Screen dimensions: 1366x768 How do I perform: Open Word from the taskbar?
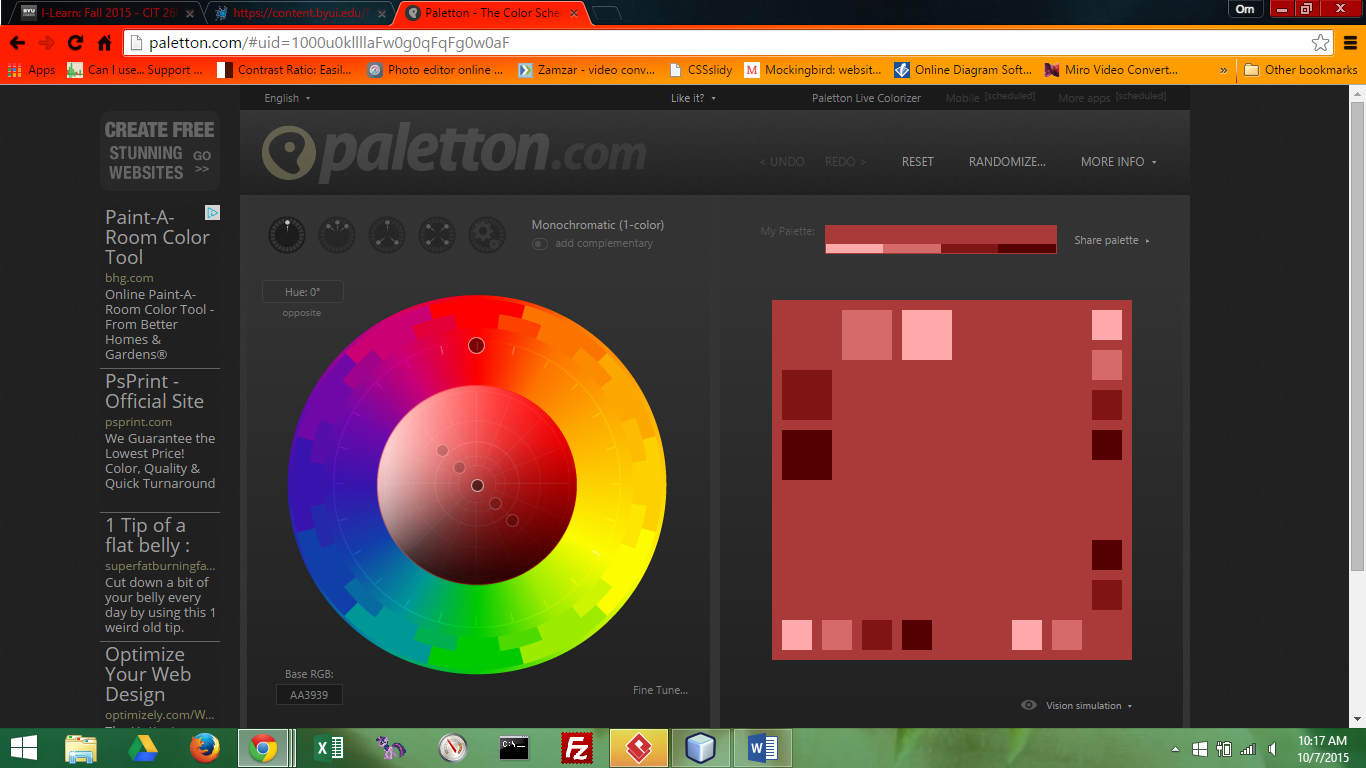pos(763,748)
